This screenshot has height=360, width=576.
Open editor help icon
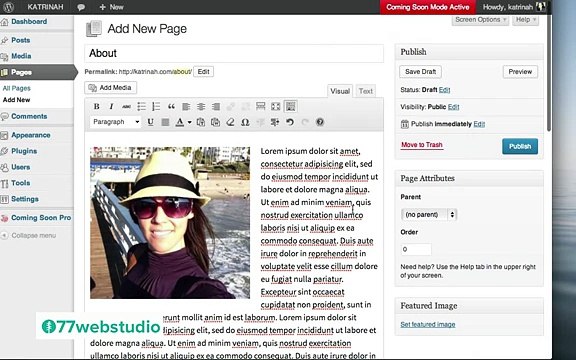(x=320, y=122)
